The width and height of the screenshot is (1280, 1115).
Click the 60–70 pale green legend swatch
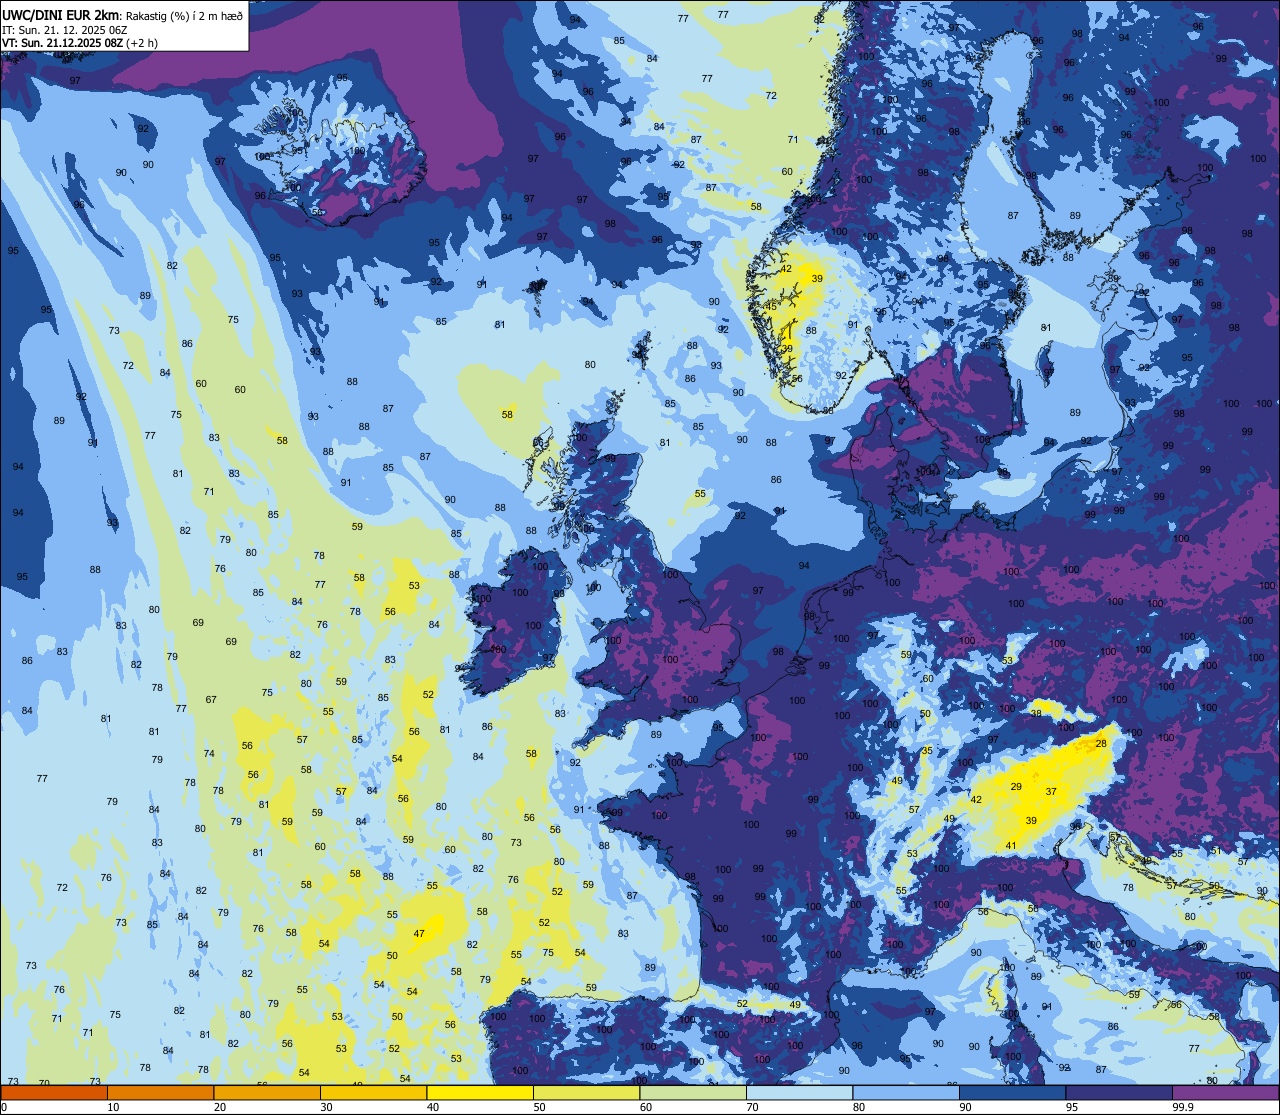pyautogui.click(x=693, y=1092)
